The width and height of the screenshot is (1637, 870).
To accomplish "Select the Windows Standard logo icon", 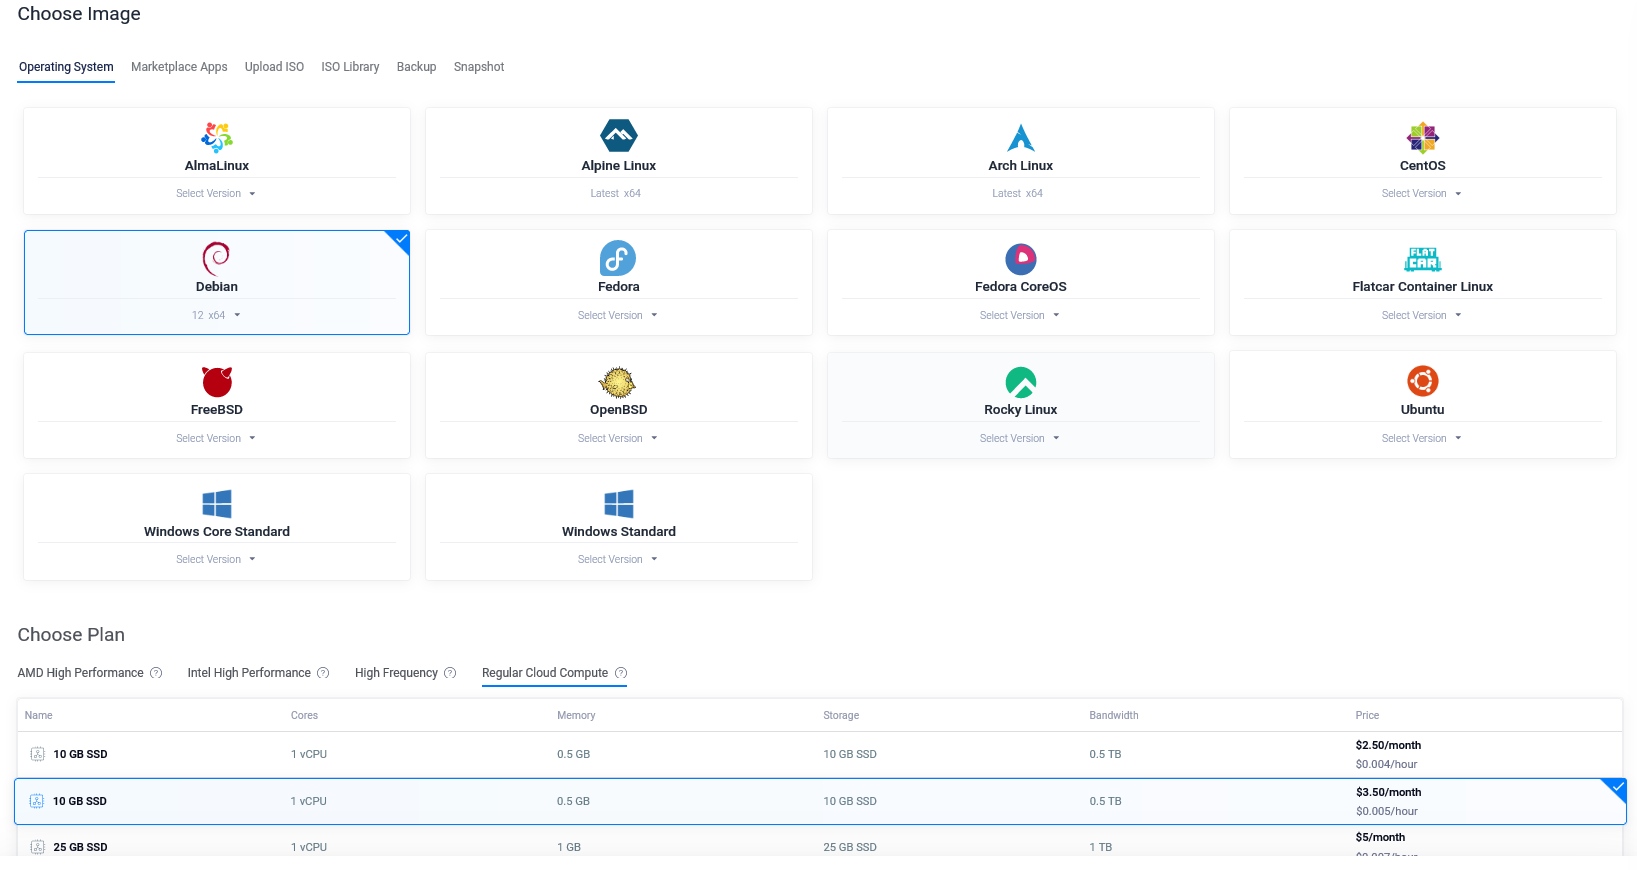I will tap(619, 504).
